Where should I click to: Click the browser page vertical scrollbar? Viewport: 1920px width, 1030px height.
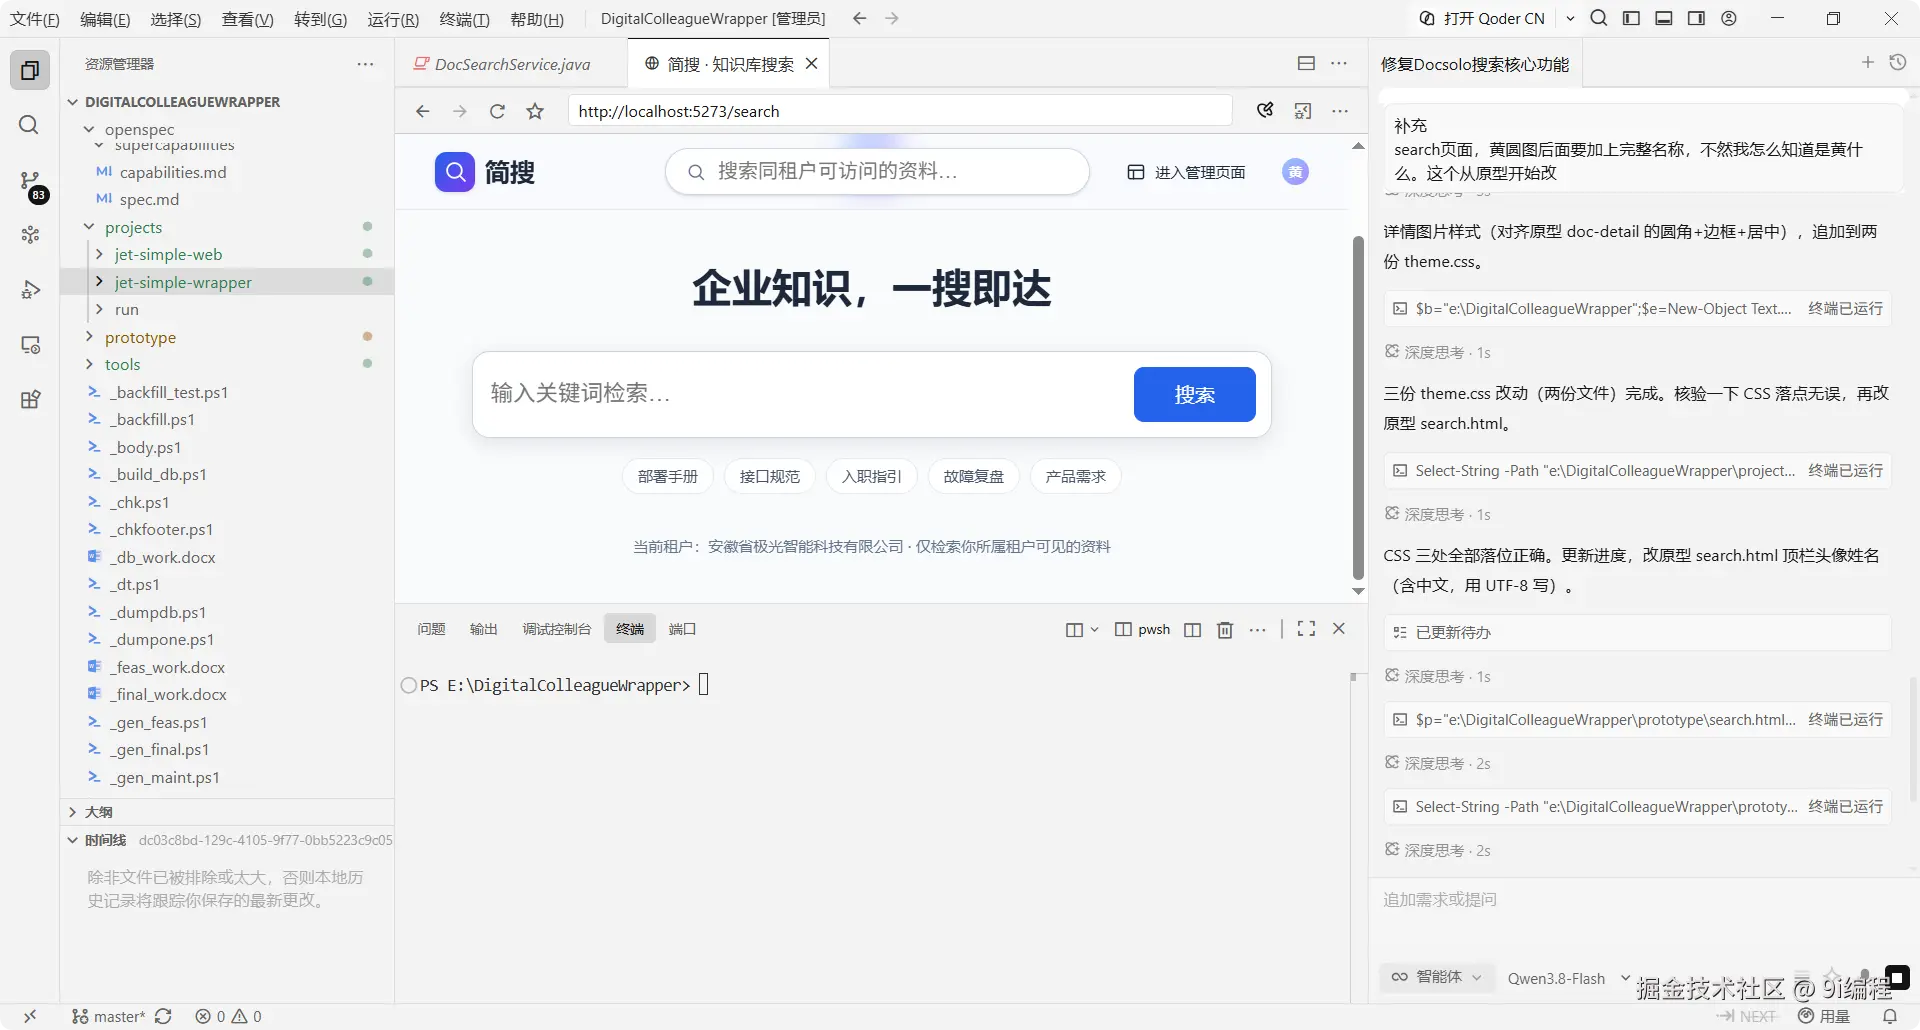coord(1358,408)
